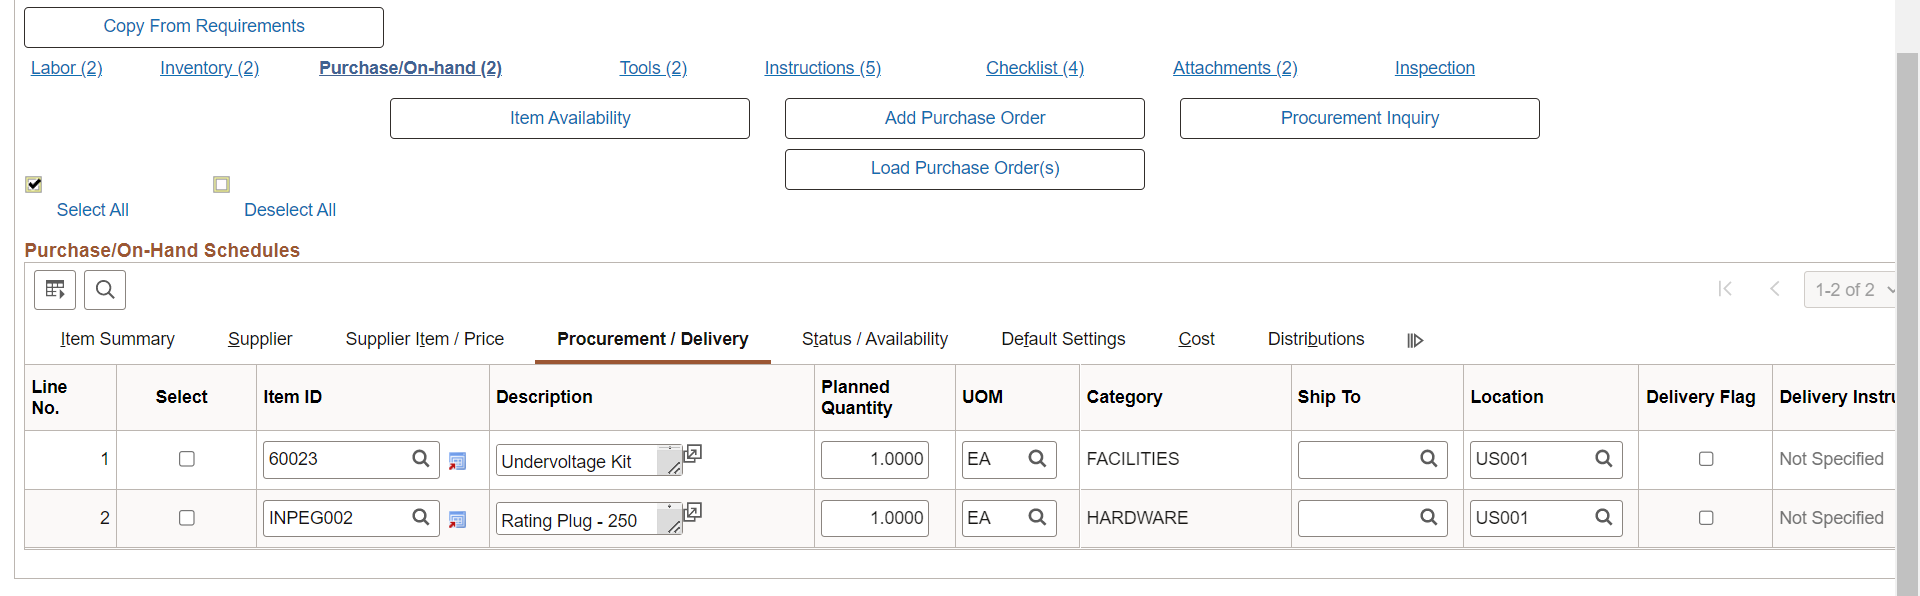Screen dimensions: 1920x596
Task: Expand Rating Plug - 250 description popup icon
Action: tap(692, 512)
